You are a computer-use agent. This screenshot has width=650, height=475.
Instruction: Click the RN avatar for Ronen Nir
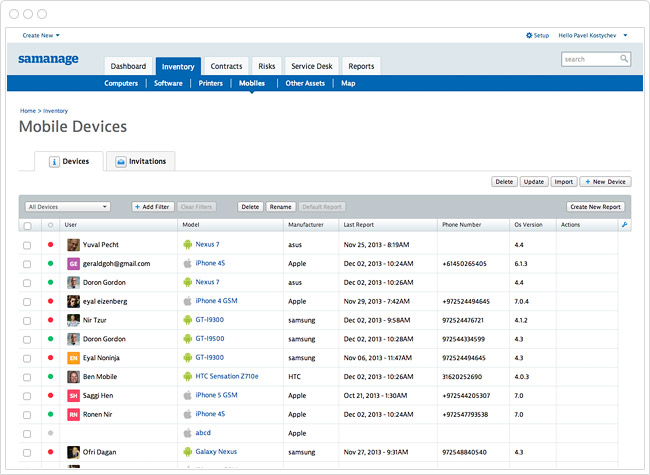(x=73, y=414)
